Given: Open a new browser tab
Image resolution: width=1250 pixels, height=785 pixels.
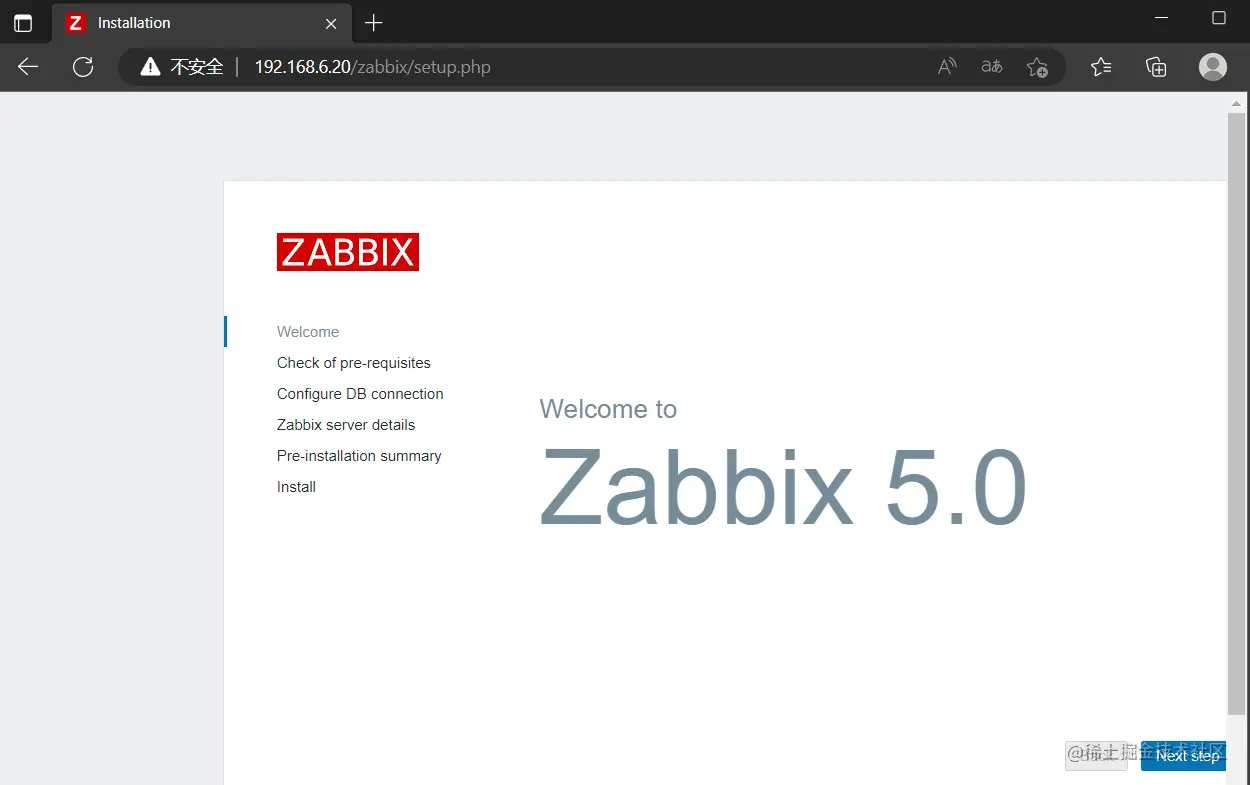Looking at the screenshot, I should (374, 23).
